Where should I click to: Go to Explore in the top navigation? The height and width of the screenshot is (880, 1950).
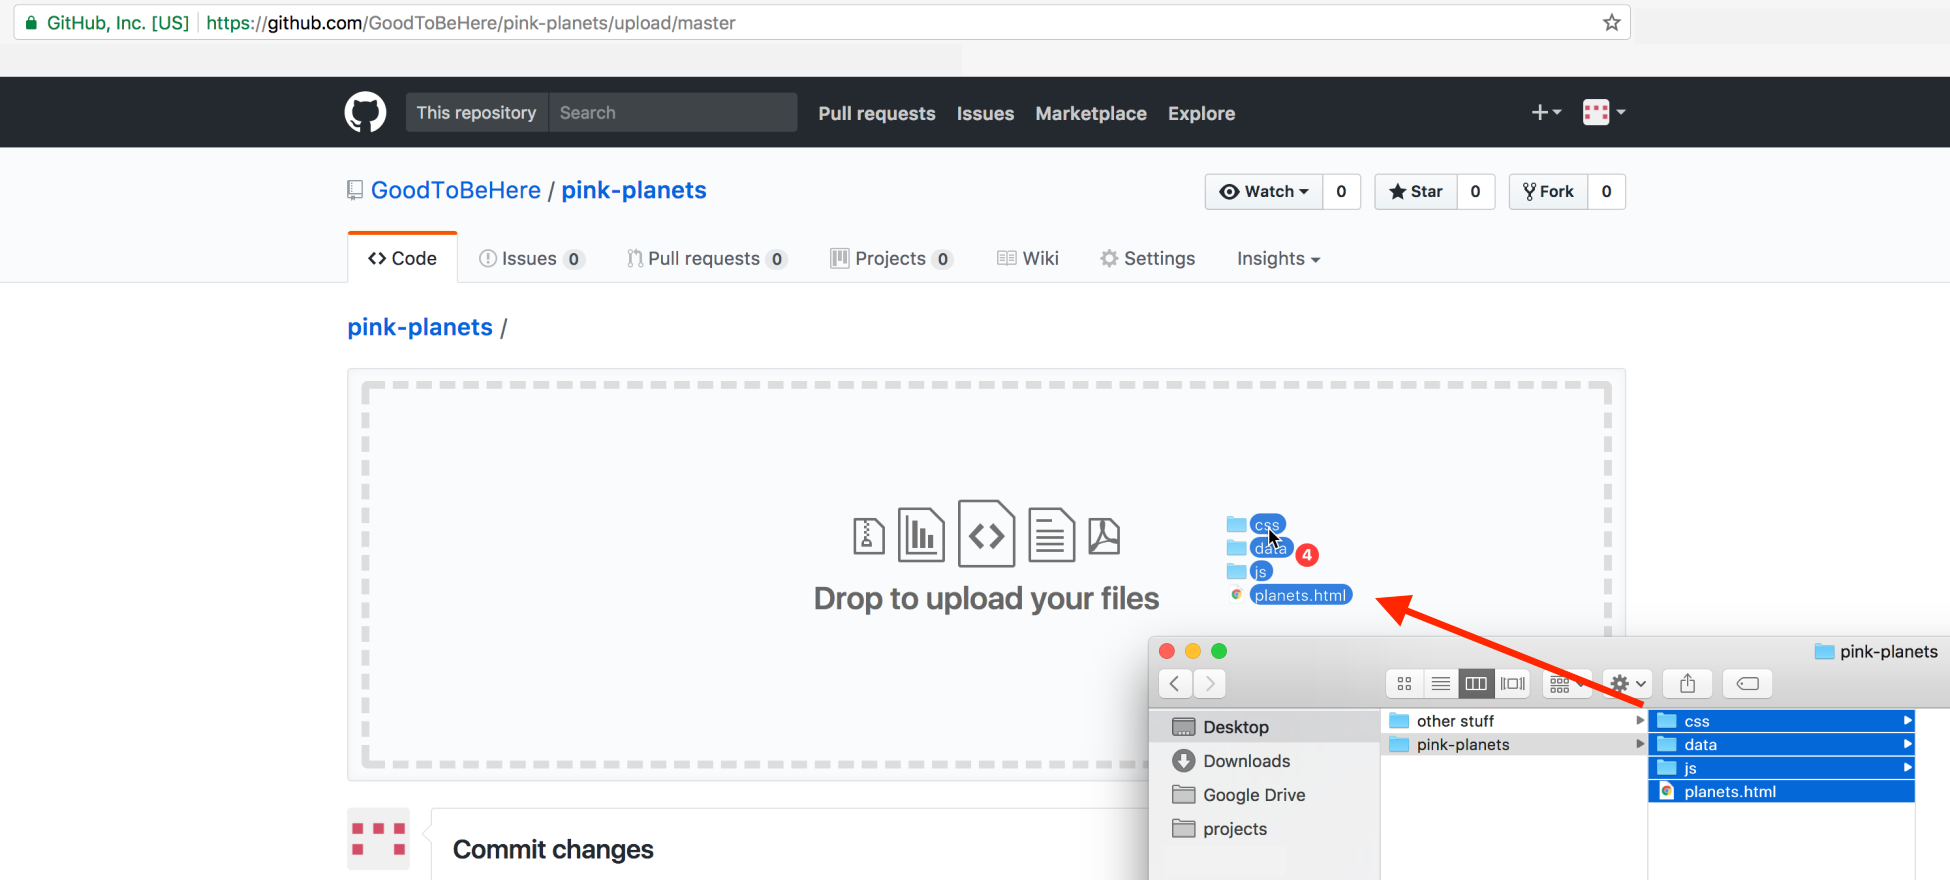click(x=1201, y=113)
